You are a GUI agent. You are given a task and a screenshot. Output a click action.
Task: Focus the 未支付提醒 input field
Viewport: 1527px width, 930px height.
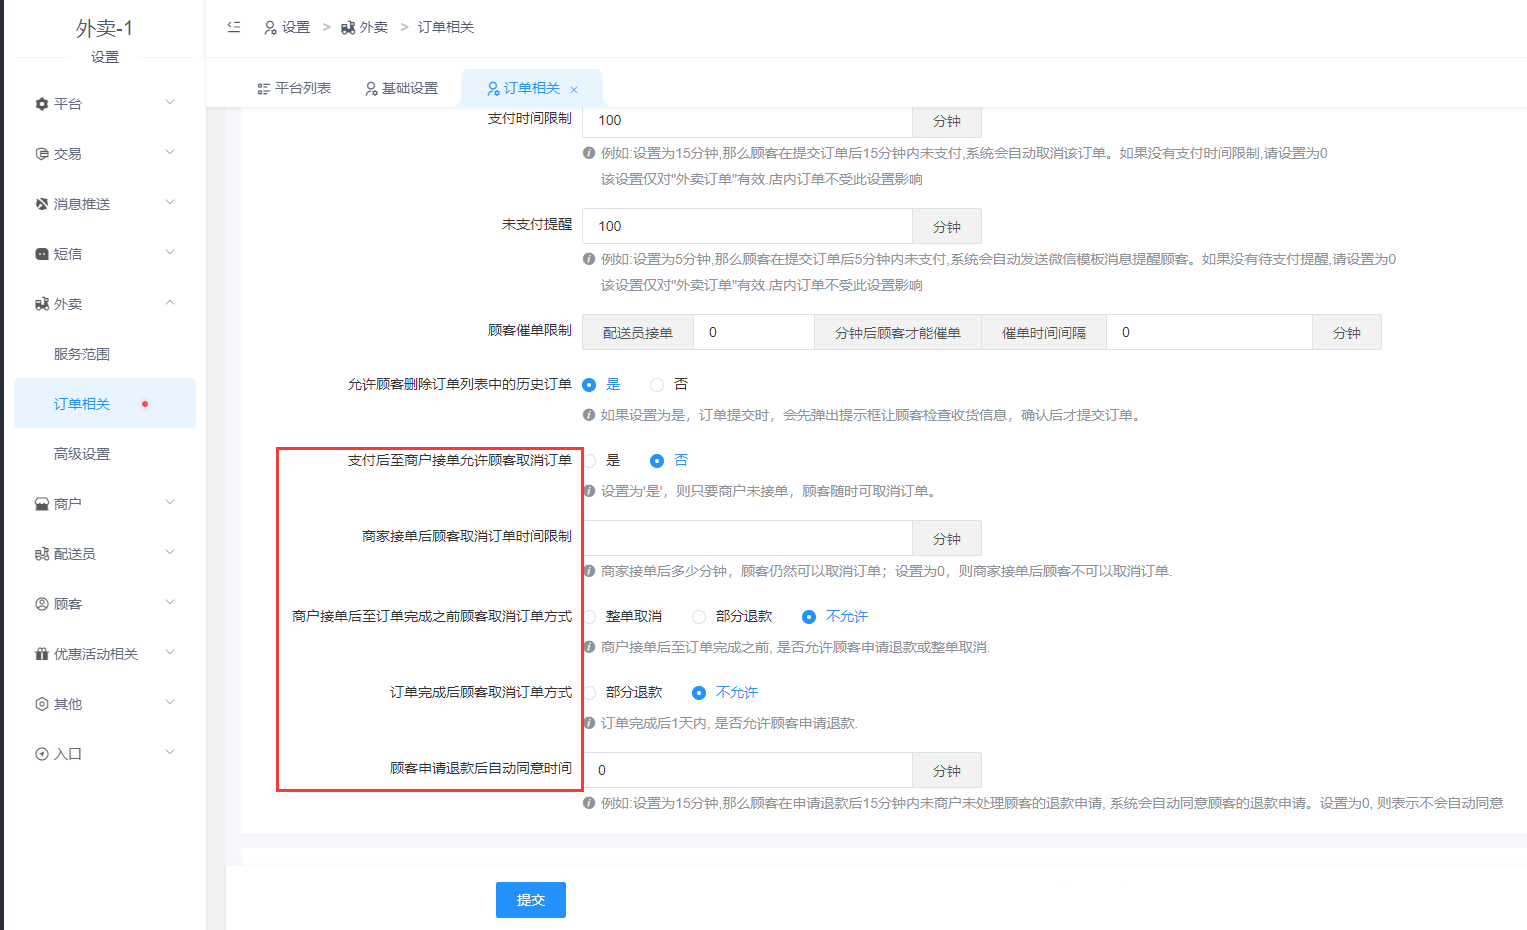point(747,226)
